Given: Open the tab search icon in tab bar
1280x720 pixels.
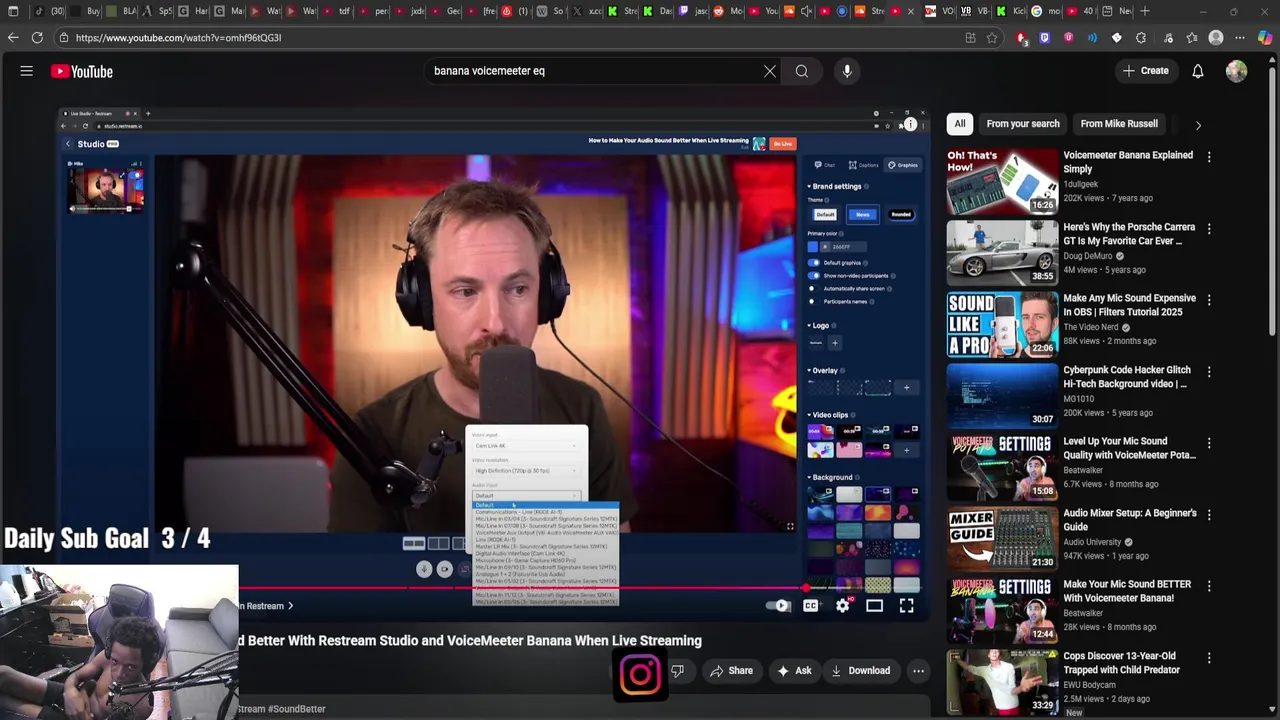Looking at the screenshot, I should point(13,11).
